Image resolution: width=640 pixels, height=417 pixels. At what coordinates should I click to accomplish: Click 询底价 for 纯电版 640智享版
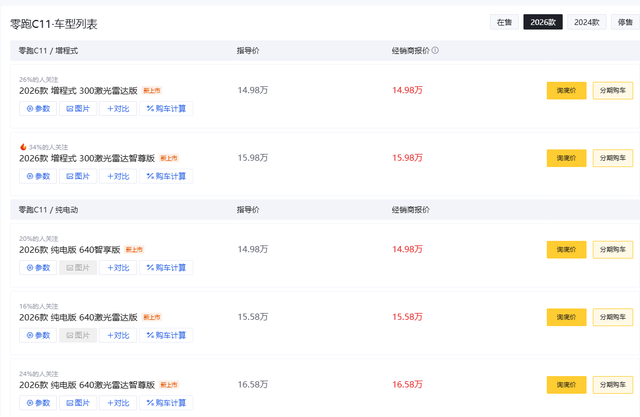567,250
